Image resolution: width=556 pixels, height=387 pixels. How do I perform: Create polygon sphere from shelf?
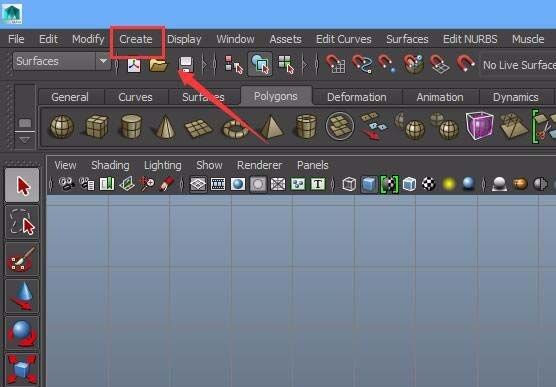pyautogui.click(x=62, y=126)
